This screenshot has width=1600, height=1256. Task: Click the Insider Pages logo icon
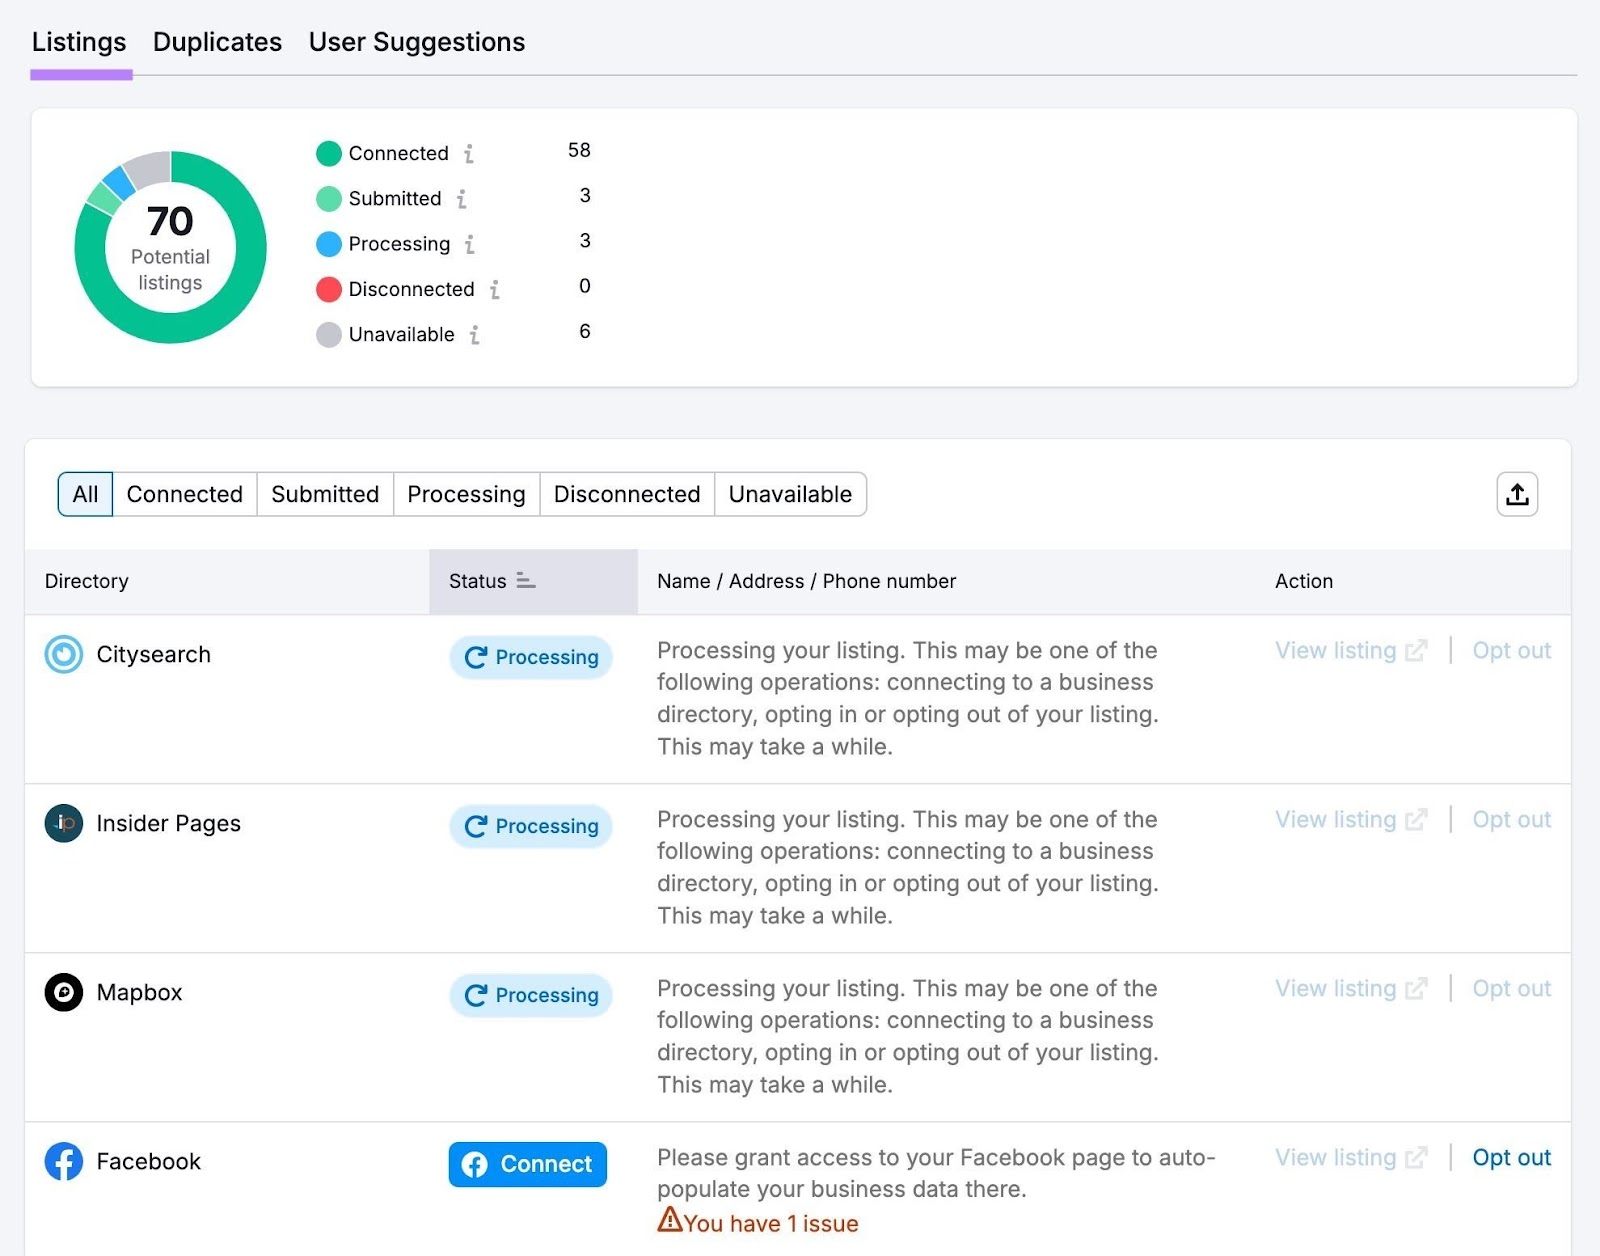(62, 824)
